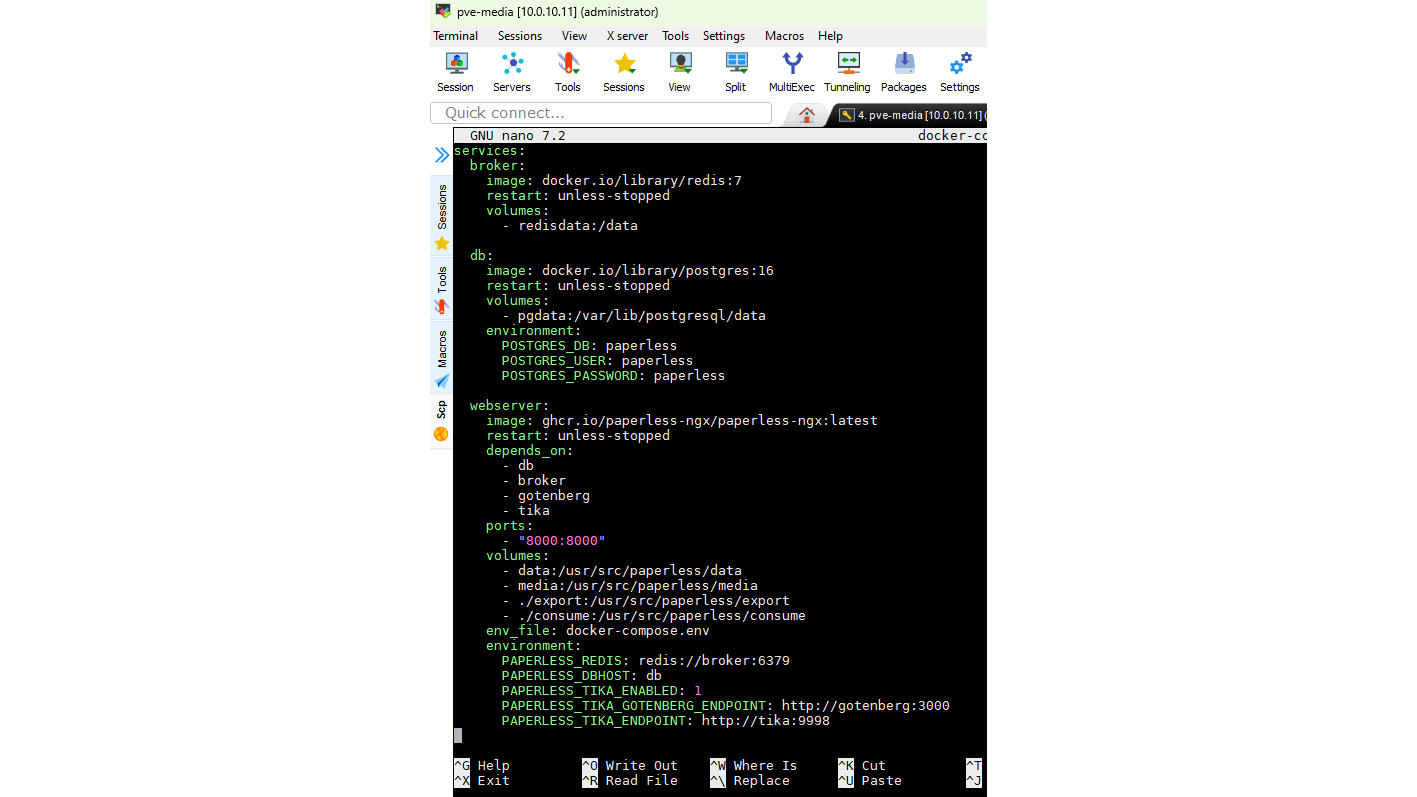Click the '- gotenberg' dependency line
This screenshot has width=1417, height=797.
pyautogui.click(x=546, y=496)
